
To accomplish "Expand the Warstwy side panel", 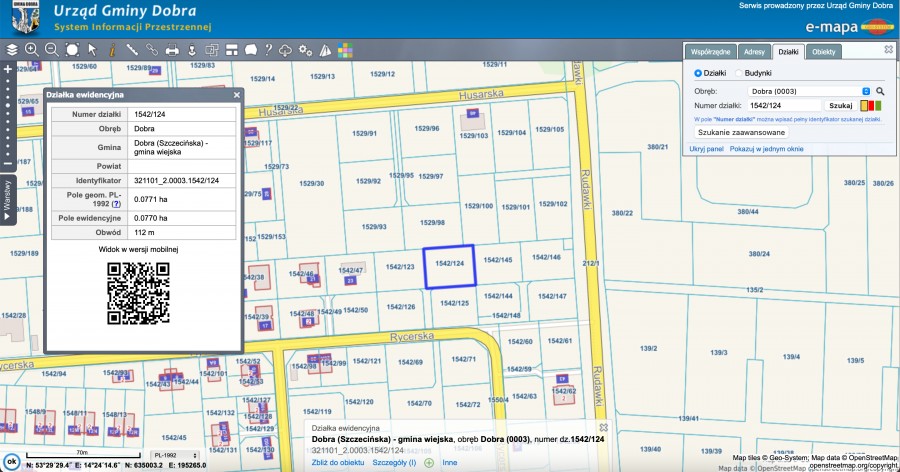I will pyautogui.click(x=7, y=200).
